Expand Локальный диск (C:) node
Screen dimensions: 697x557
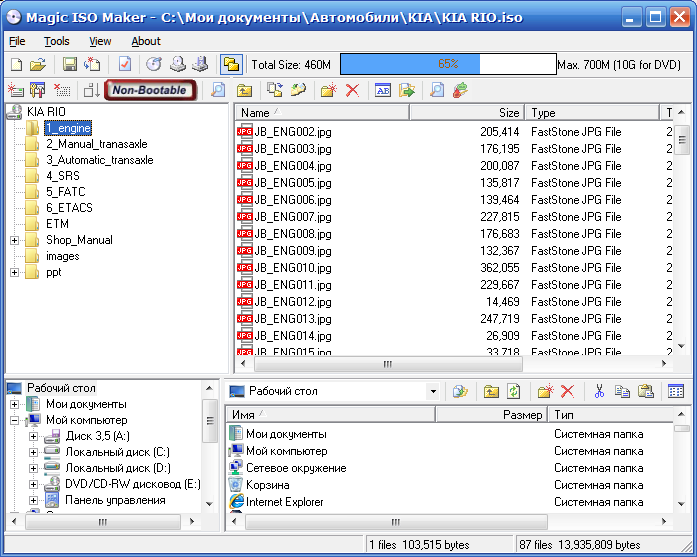tap(33, 453)
